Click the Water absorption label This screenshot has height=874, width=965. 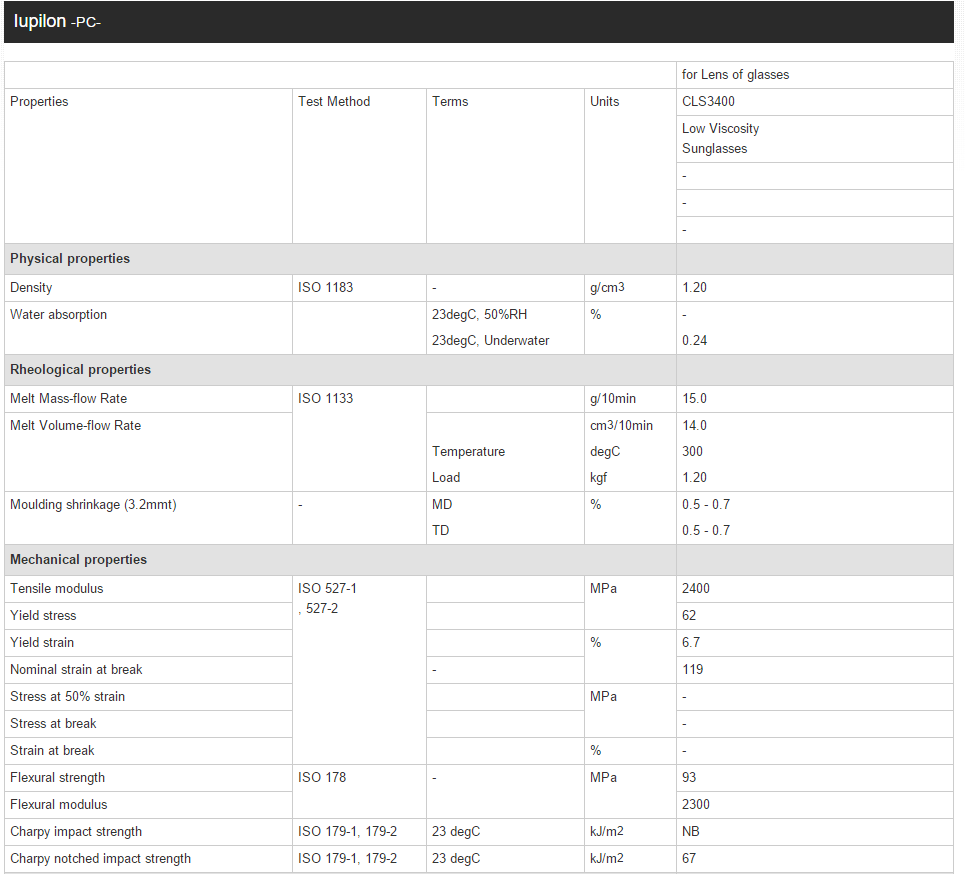[58, 315]
